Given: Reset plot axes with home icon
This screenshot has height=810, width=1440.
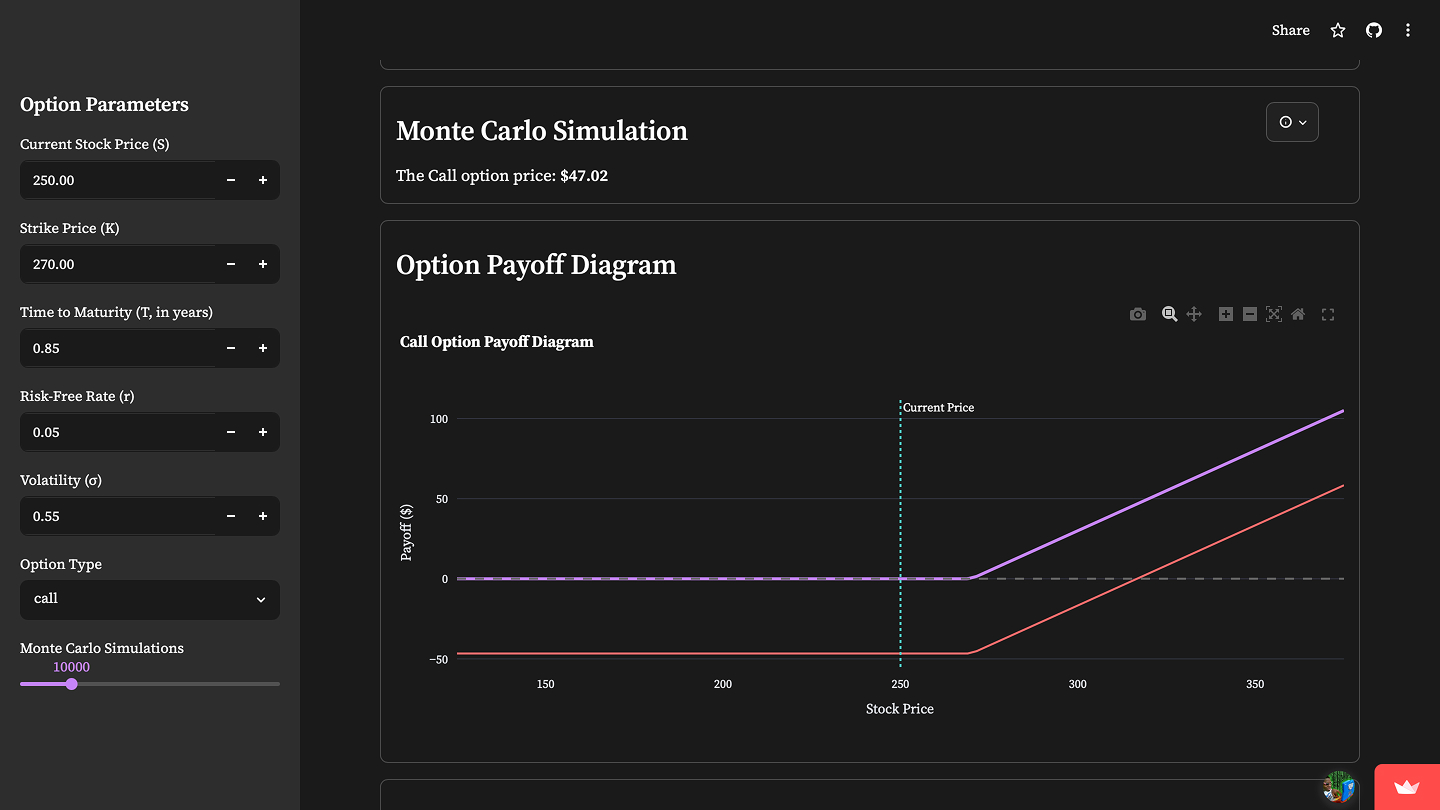Looking at the screenshot, I should click(x=1298, y=314).
